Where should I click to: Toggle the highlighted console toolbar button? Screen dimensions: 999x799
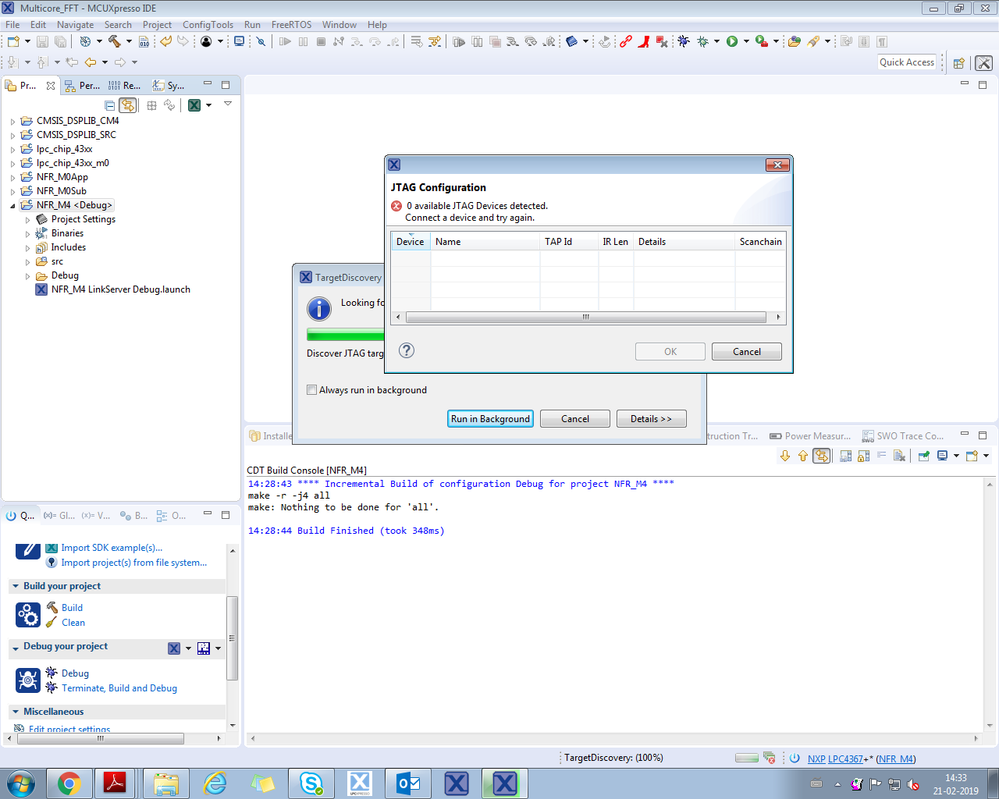pos(821,456)
